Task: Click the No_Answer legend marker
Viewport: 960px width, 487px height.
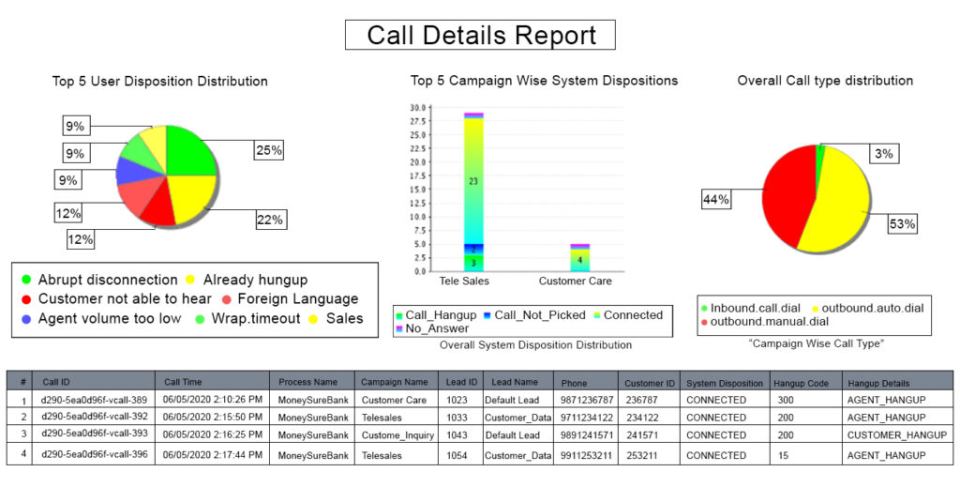Action: click(400, 328)
